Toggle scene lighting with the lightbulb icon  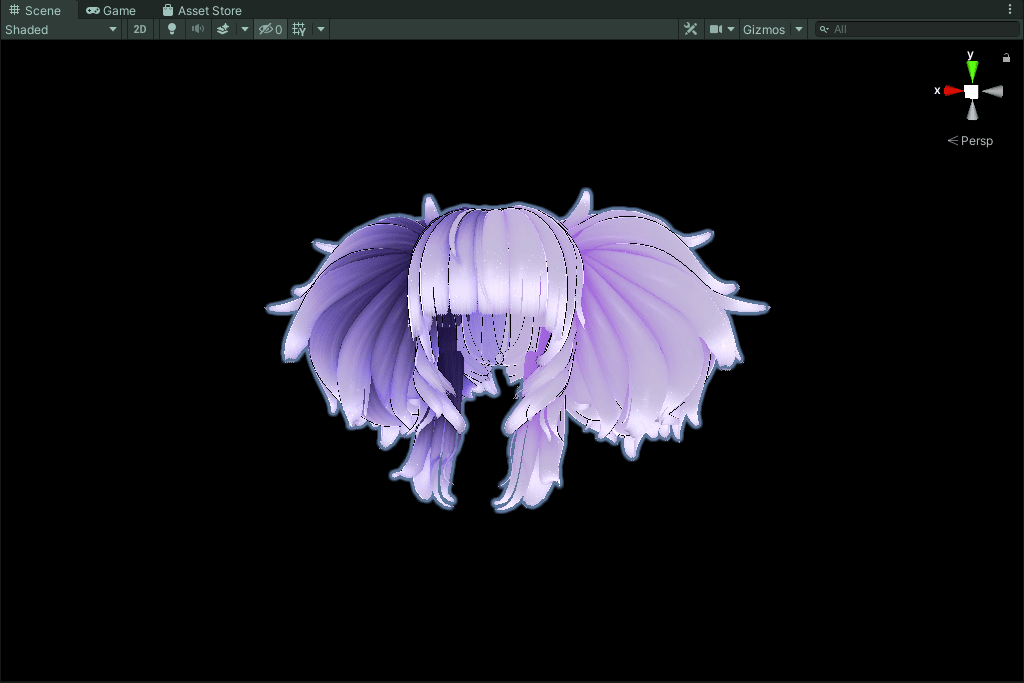coord(172,29)
